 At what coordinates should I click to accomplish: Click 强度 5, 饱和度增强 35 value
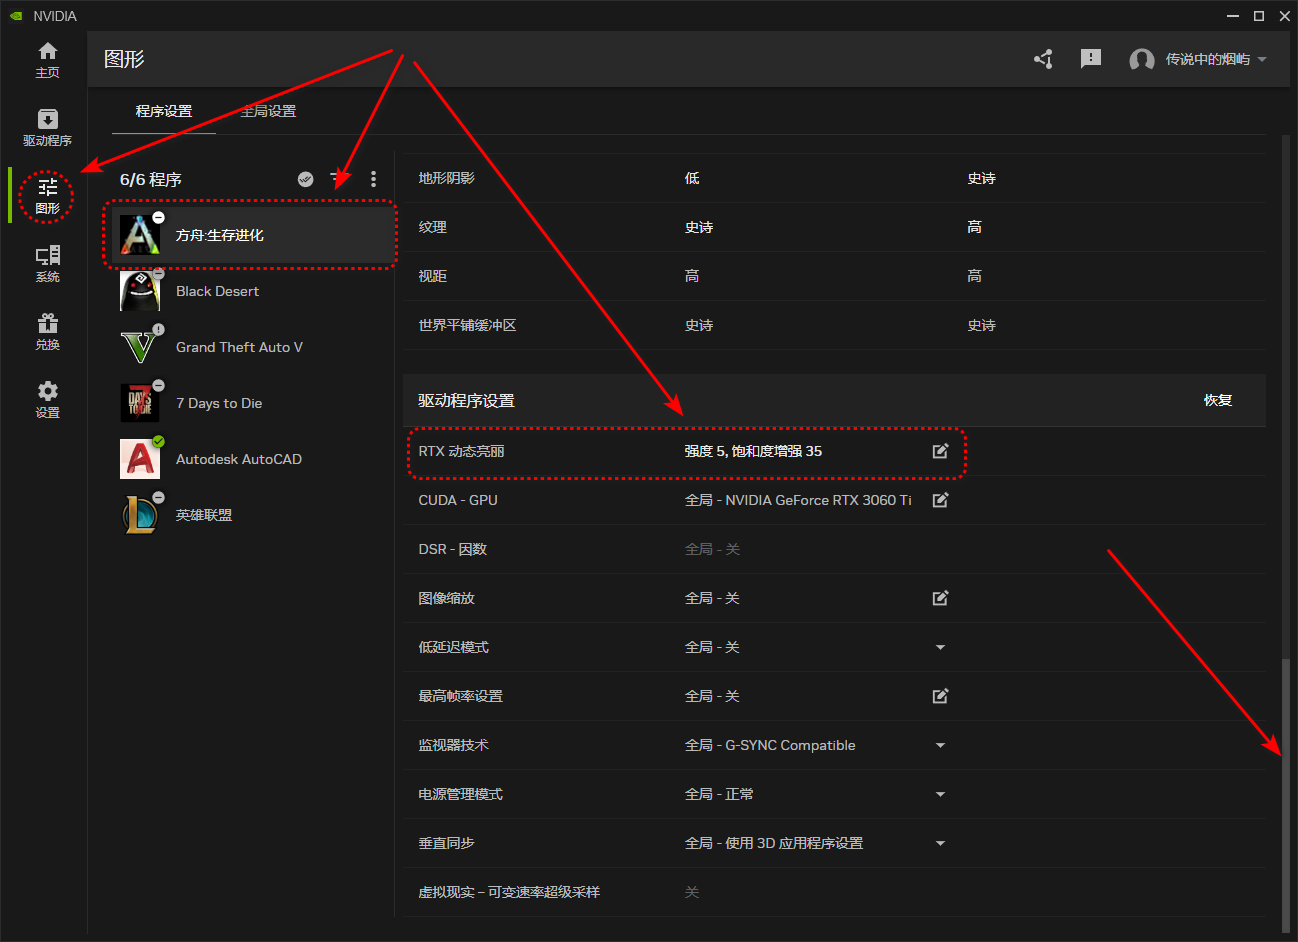click(x=753, y=451)
